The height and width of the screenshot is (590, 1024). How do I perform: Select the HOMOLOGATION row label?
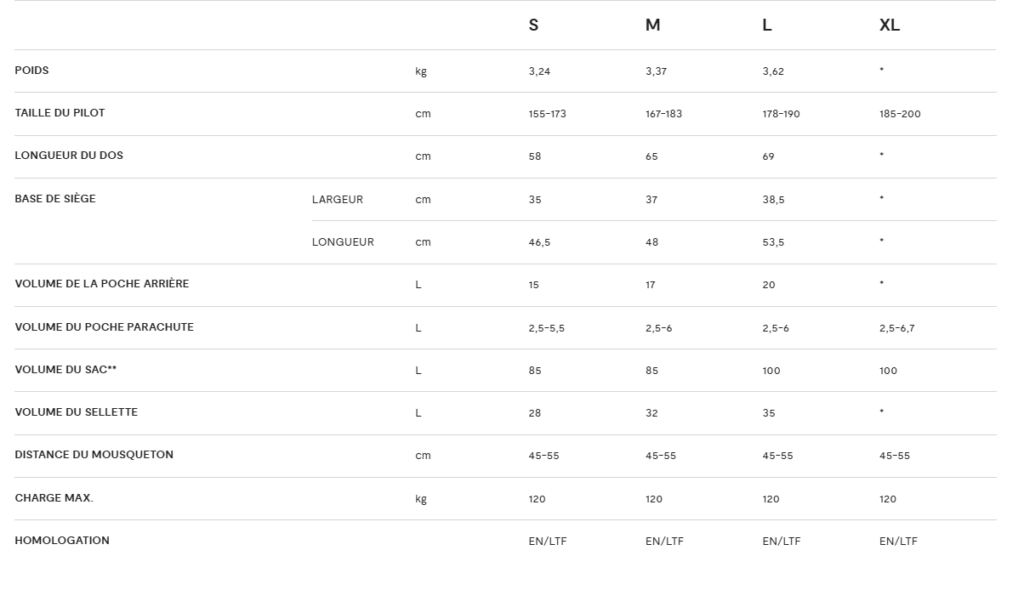(x=62, y=540)
